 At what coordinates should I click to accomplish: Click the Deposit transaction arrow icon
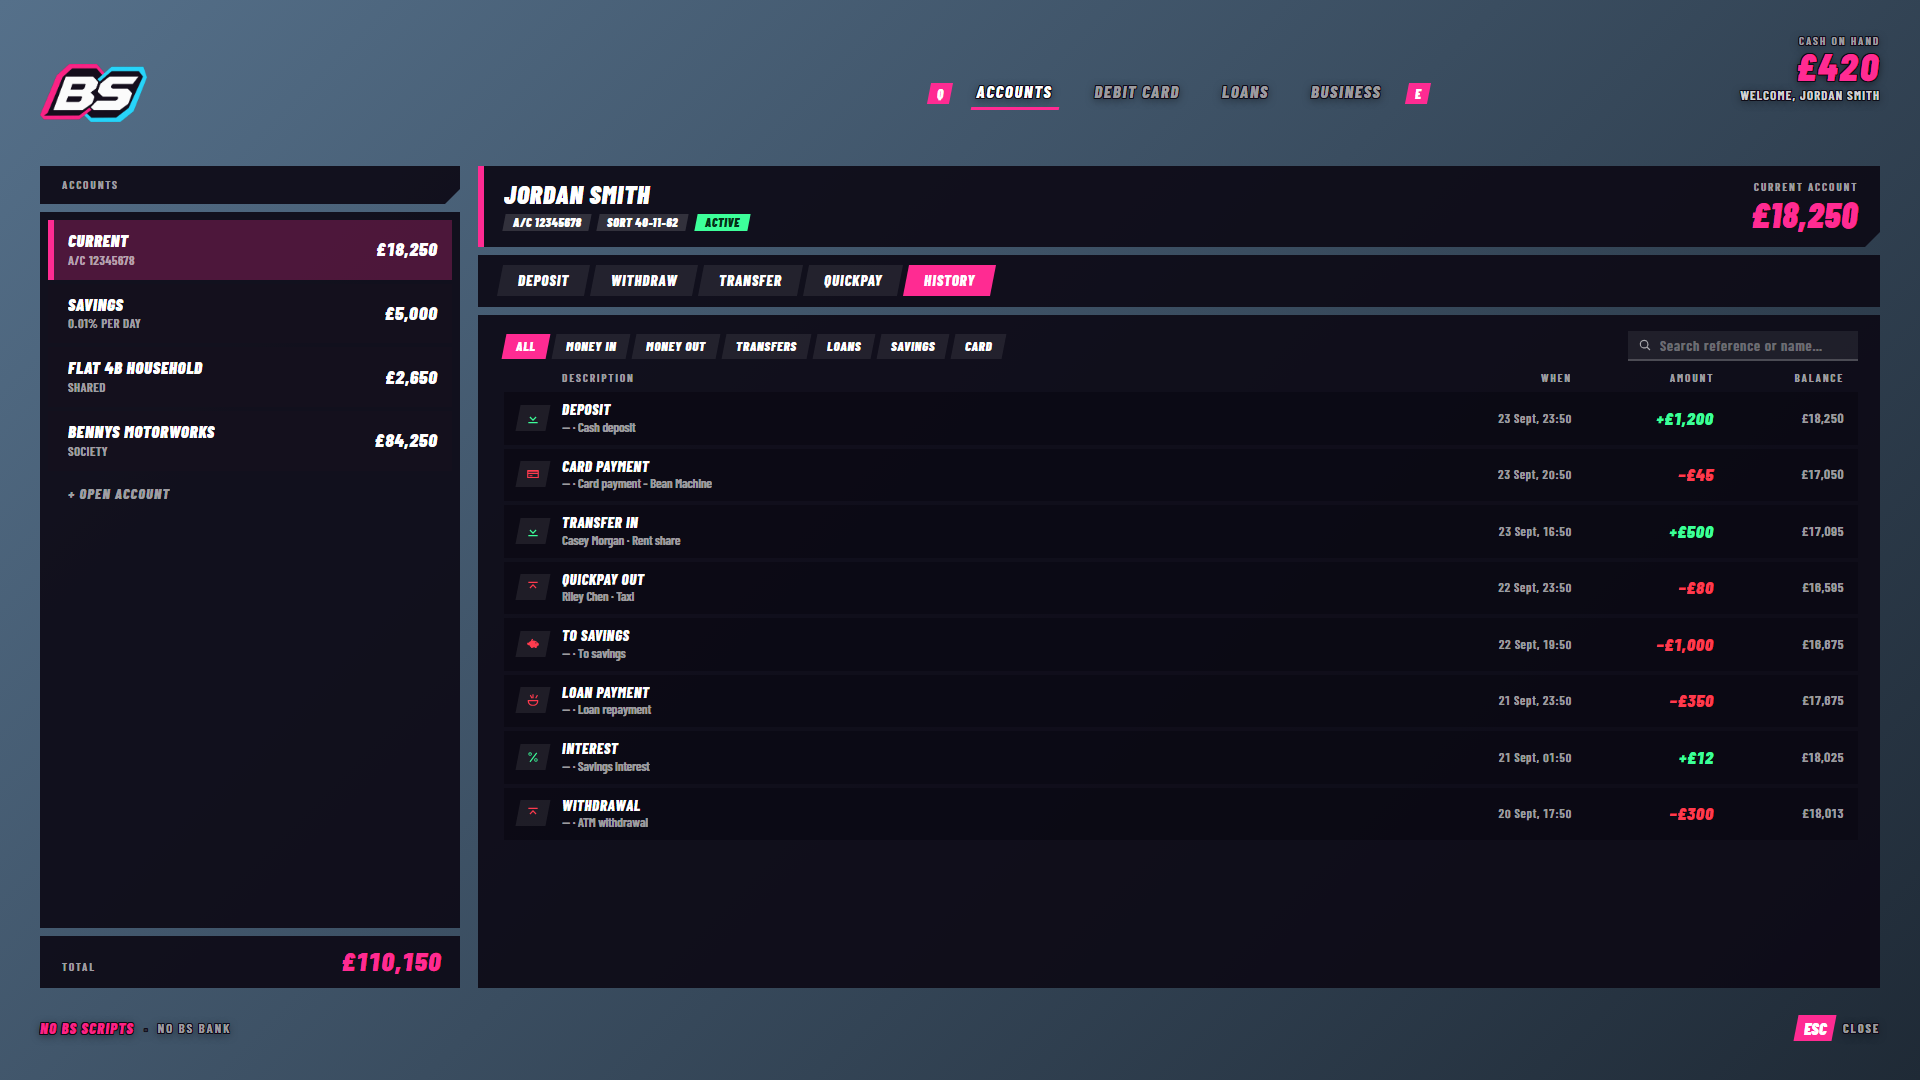pyautogui.click(x=533, y=419)
